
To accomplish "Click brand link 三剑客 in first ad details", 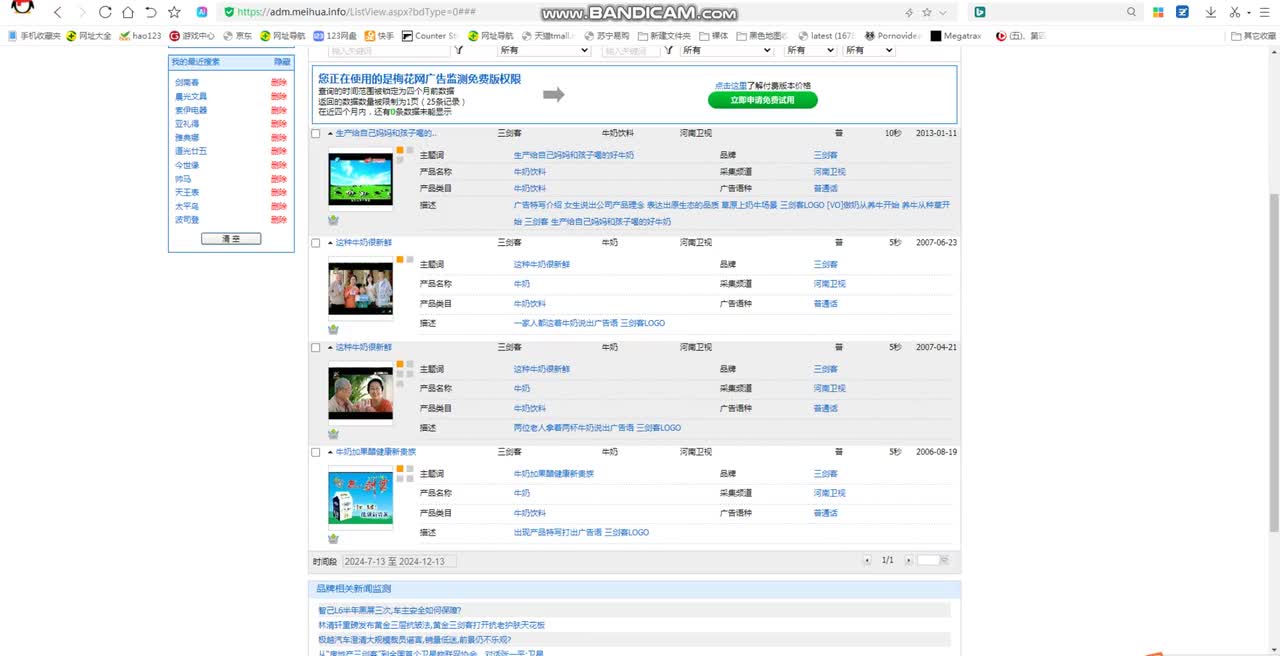I will coord(825,155).
